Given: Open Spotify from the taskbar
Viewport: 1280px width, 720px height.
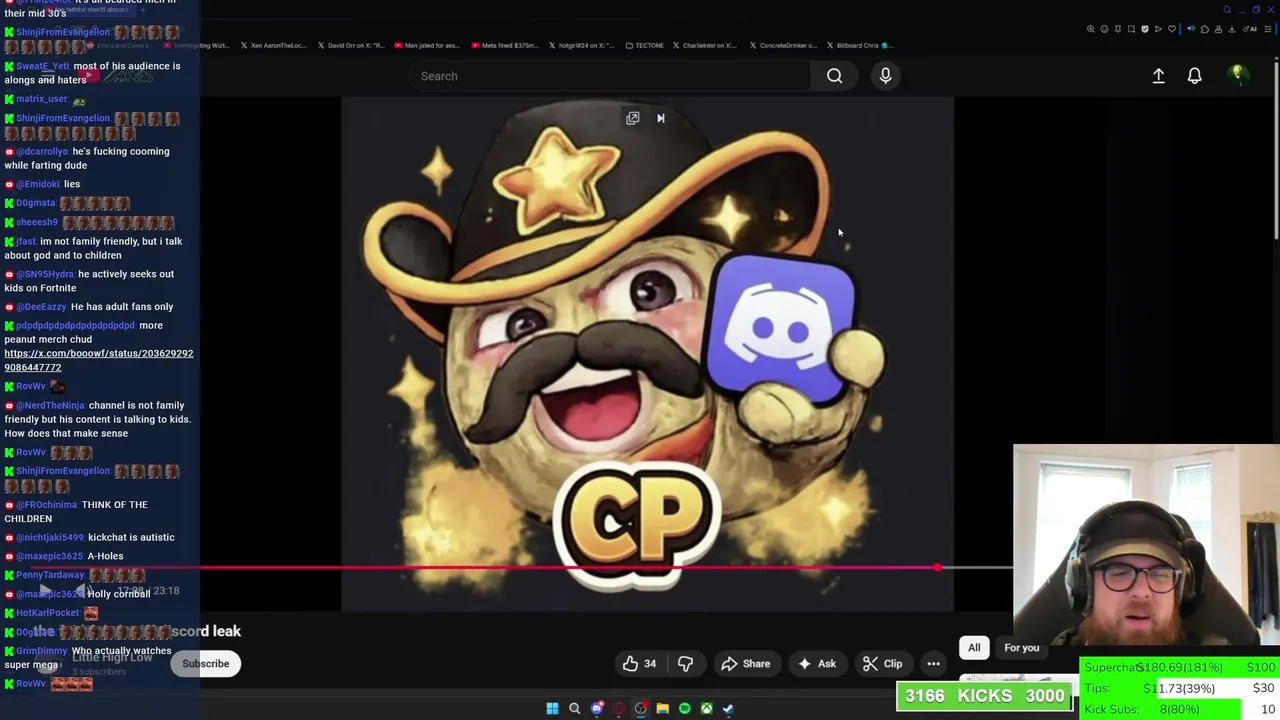Looking at the screenshot, I should point(684,709).
